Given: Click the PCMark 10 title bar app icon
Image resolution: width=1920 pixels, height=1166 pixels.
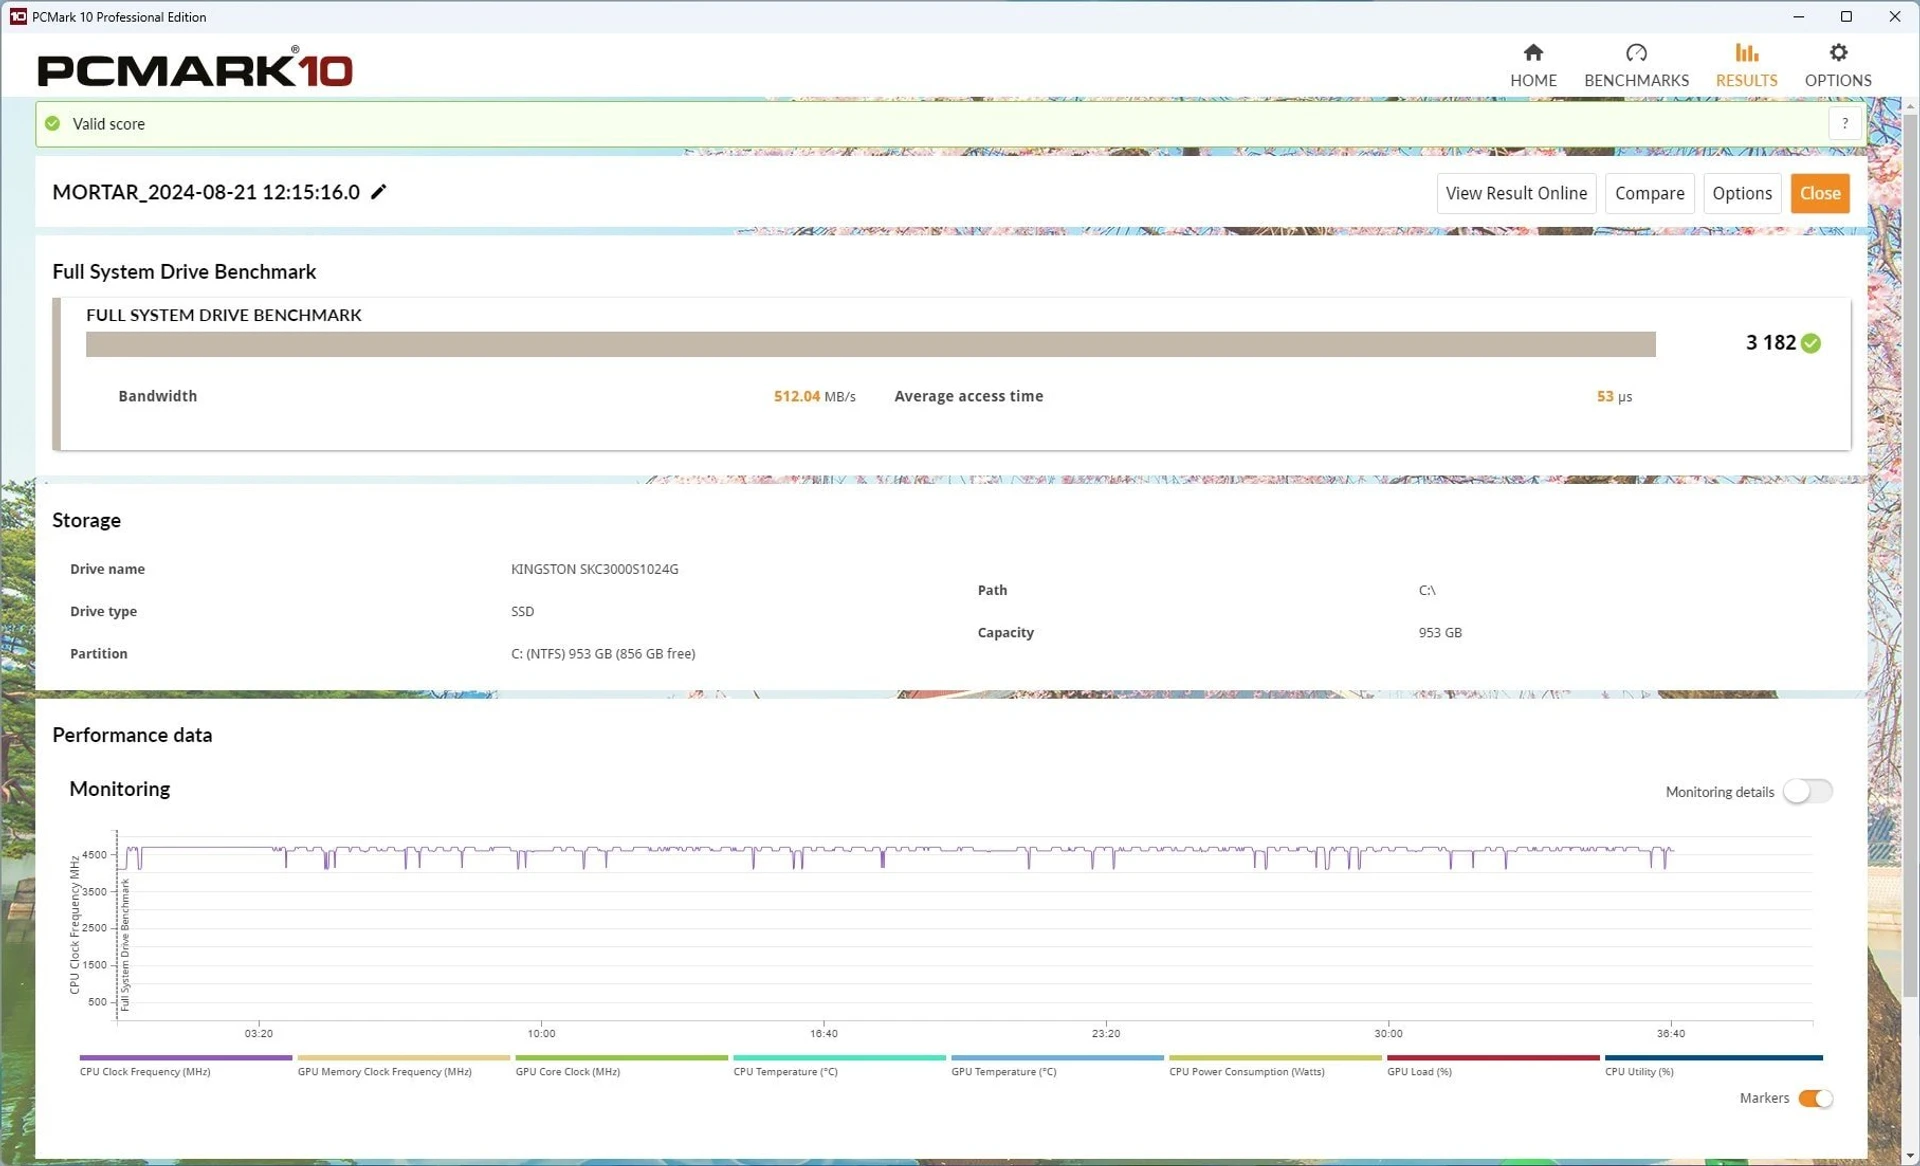Looking at the screenshot, I should tap(17, 16).
